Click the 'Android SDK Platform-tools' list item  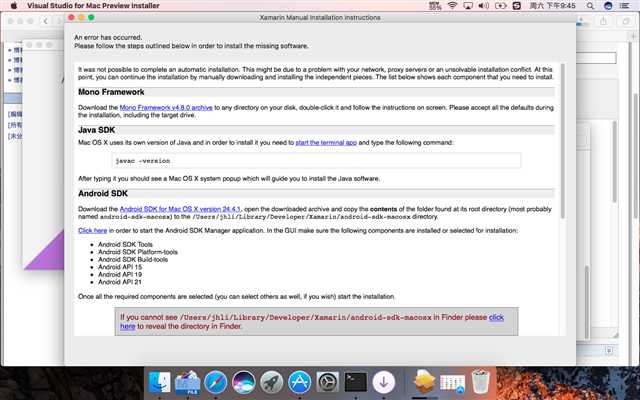tap(138, 252)
